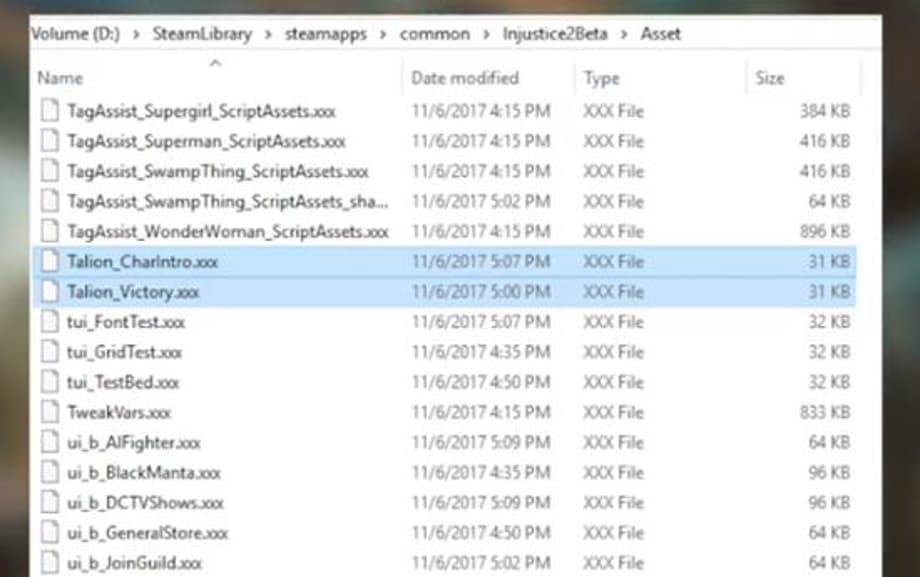Viewport: 920px width, 577px height.
Task: Select the ui_b_DCTVShows.xxx file name
Action: coord(146,502)
